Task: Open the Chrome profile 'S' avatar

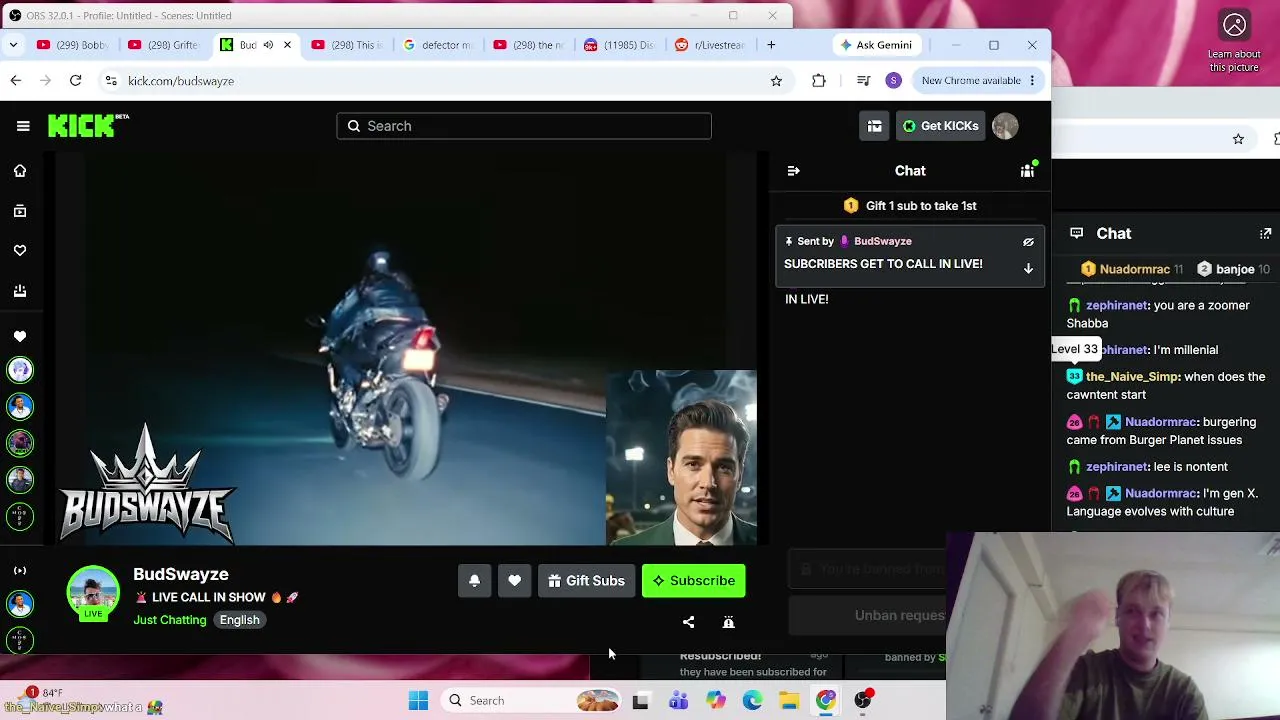Action: coord(893,81)
